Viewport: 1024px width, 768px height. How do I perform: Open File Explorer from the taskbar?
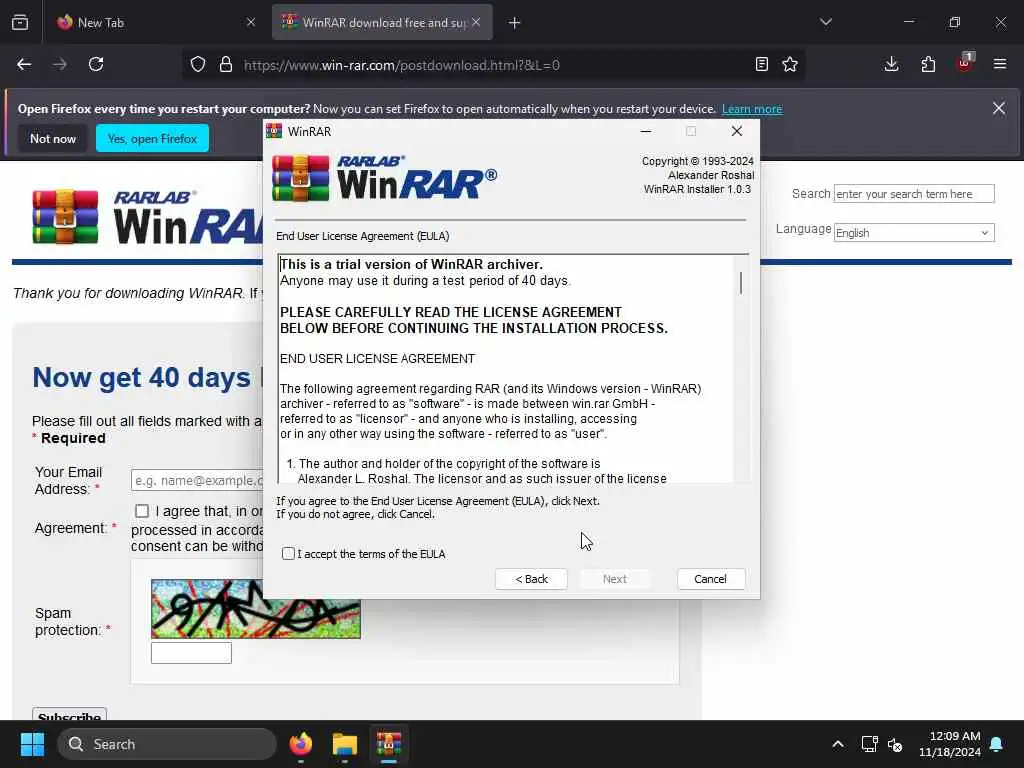[345, 744]
